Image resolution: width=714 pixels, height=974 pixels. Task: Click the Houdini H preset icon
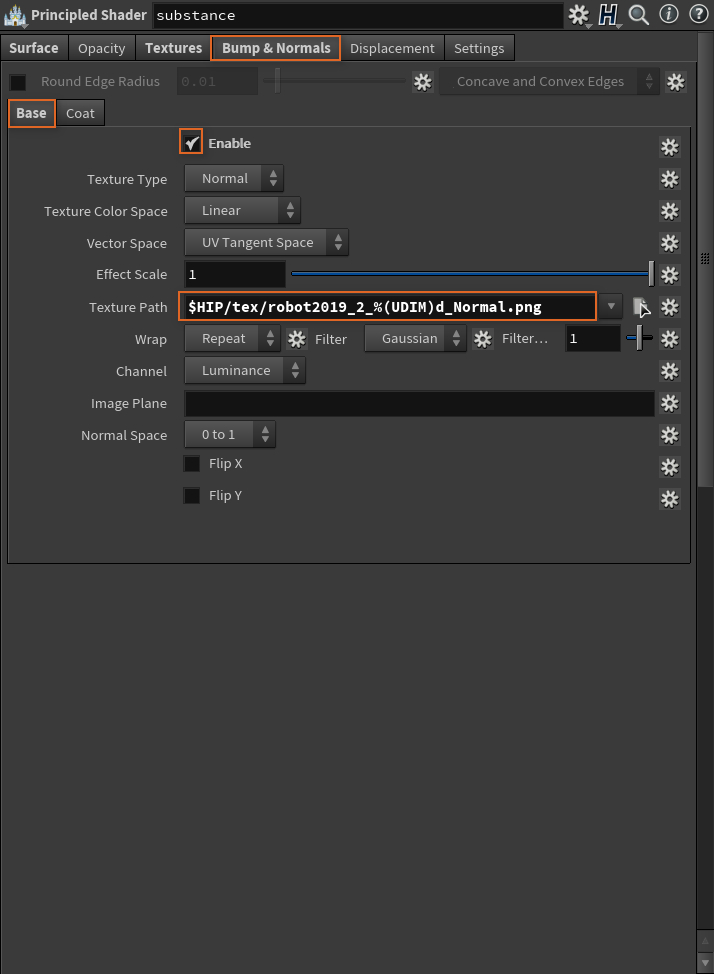[x=608, y=14]
